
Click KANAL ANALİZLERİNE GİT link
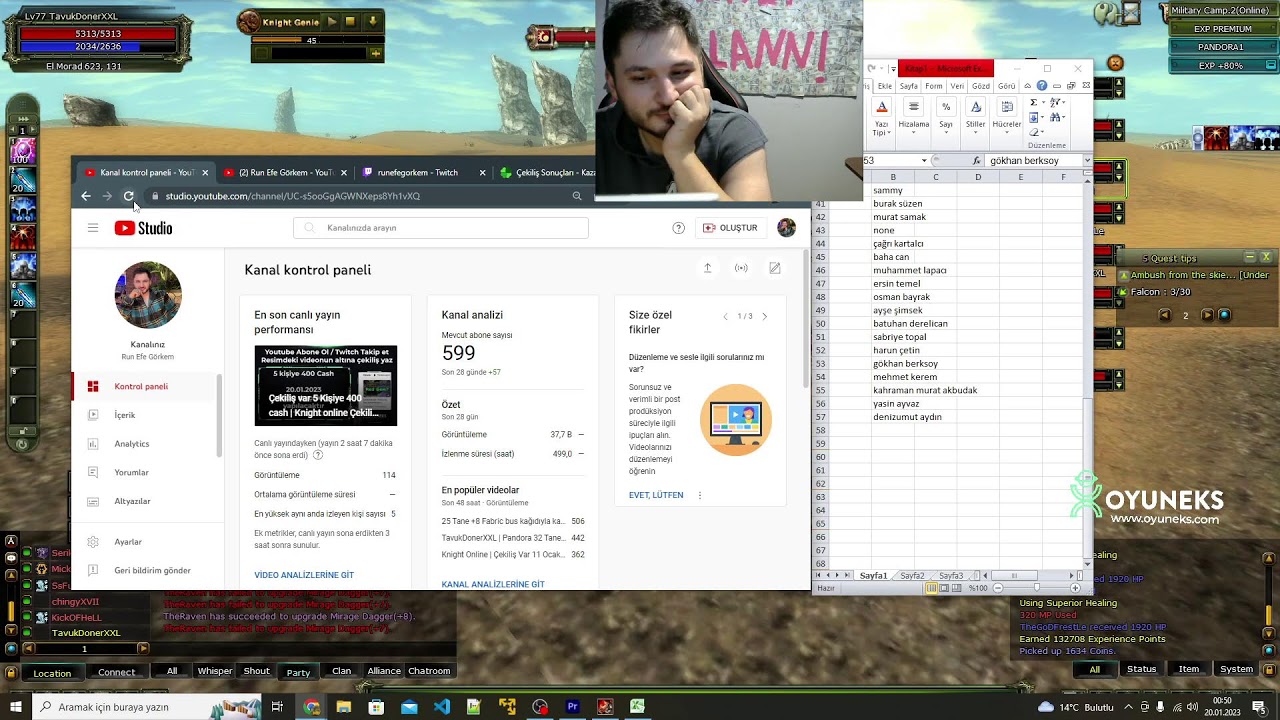pos(493,584)
